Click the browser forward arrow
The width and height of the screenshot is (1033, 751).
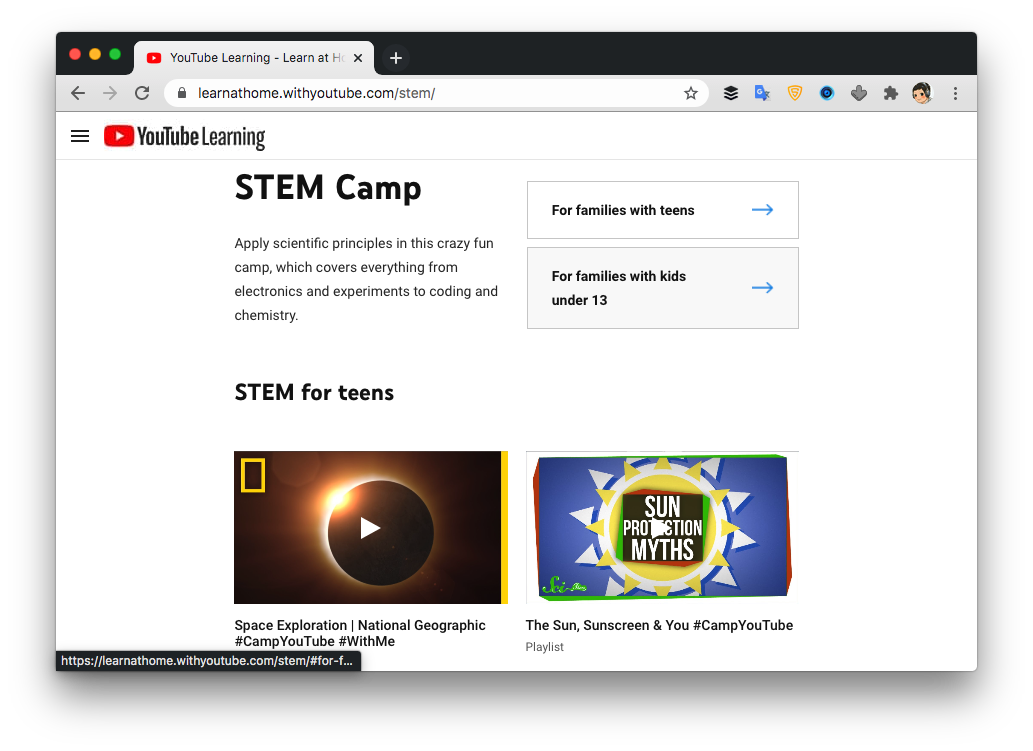(x=110, y=94)
